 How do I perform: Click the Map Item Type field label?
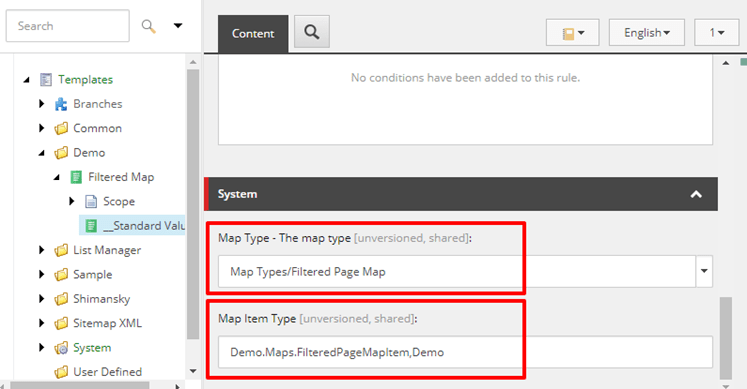tap(317, 319)
